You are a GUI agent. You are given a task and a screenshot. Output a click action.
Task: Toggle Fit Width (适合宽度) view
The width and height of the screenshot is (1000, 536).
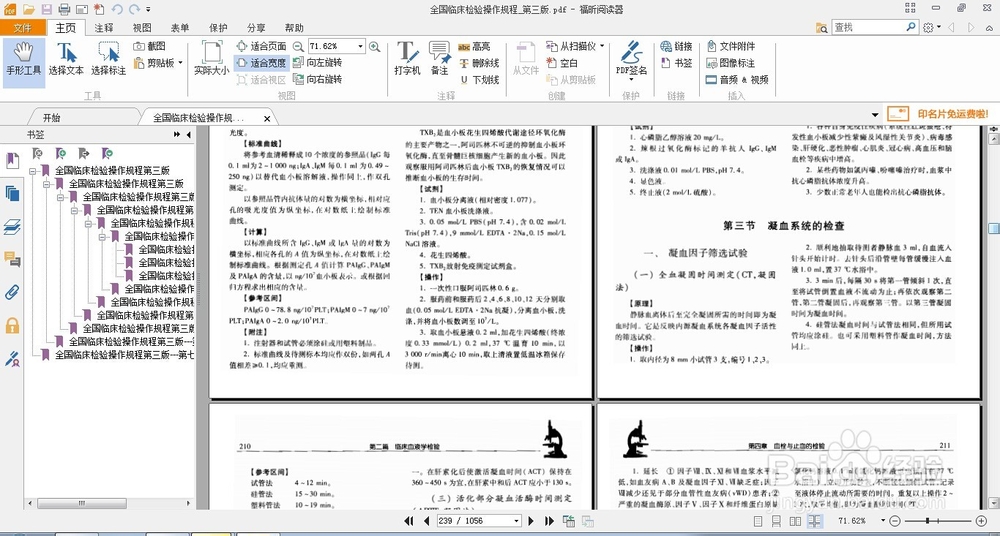[x=260, y=63]
